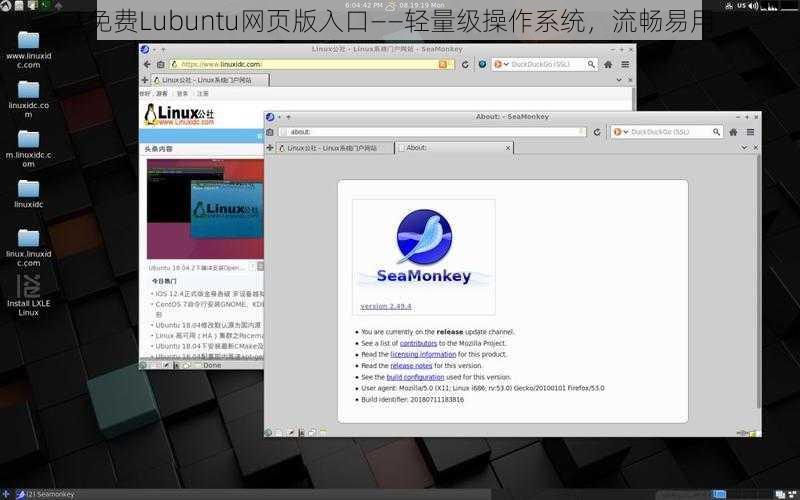Viewport: 800px width, 500px height.
Task: Click the search magnifier in the About window's DuckDuckGo box
Action: pos(716,132)
